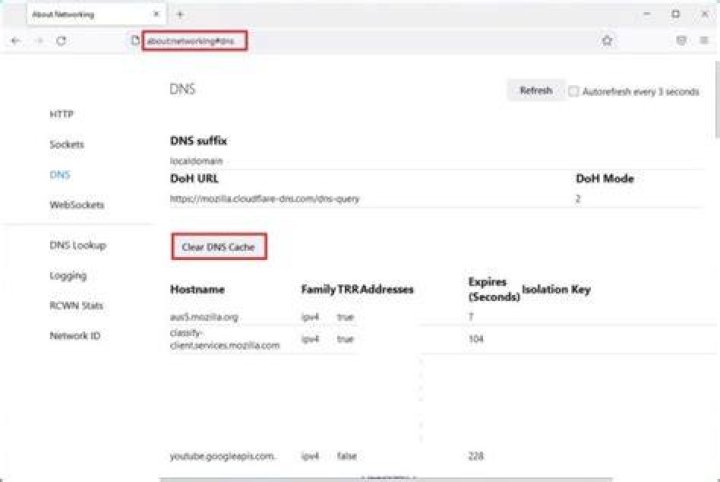The height and width of the screenshot is (482, 720).
Task: Open the Firefox hamburger menu
Action: coord(704,40)
